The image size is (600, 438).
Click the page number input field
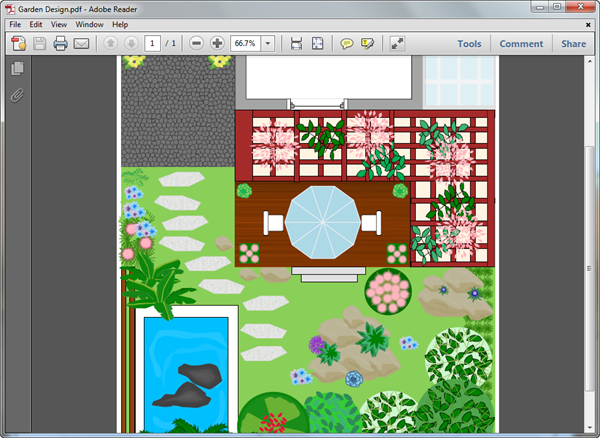(x=152, y=44)
